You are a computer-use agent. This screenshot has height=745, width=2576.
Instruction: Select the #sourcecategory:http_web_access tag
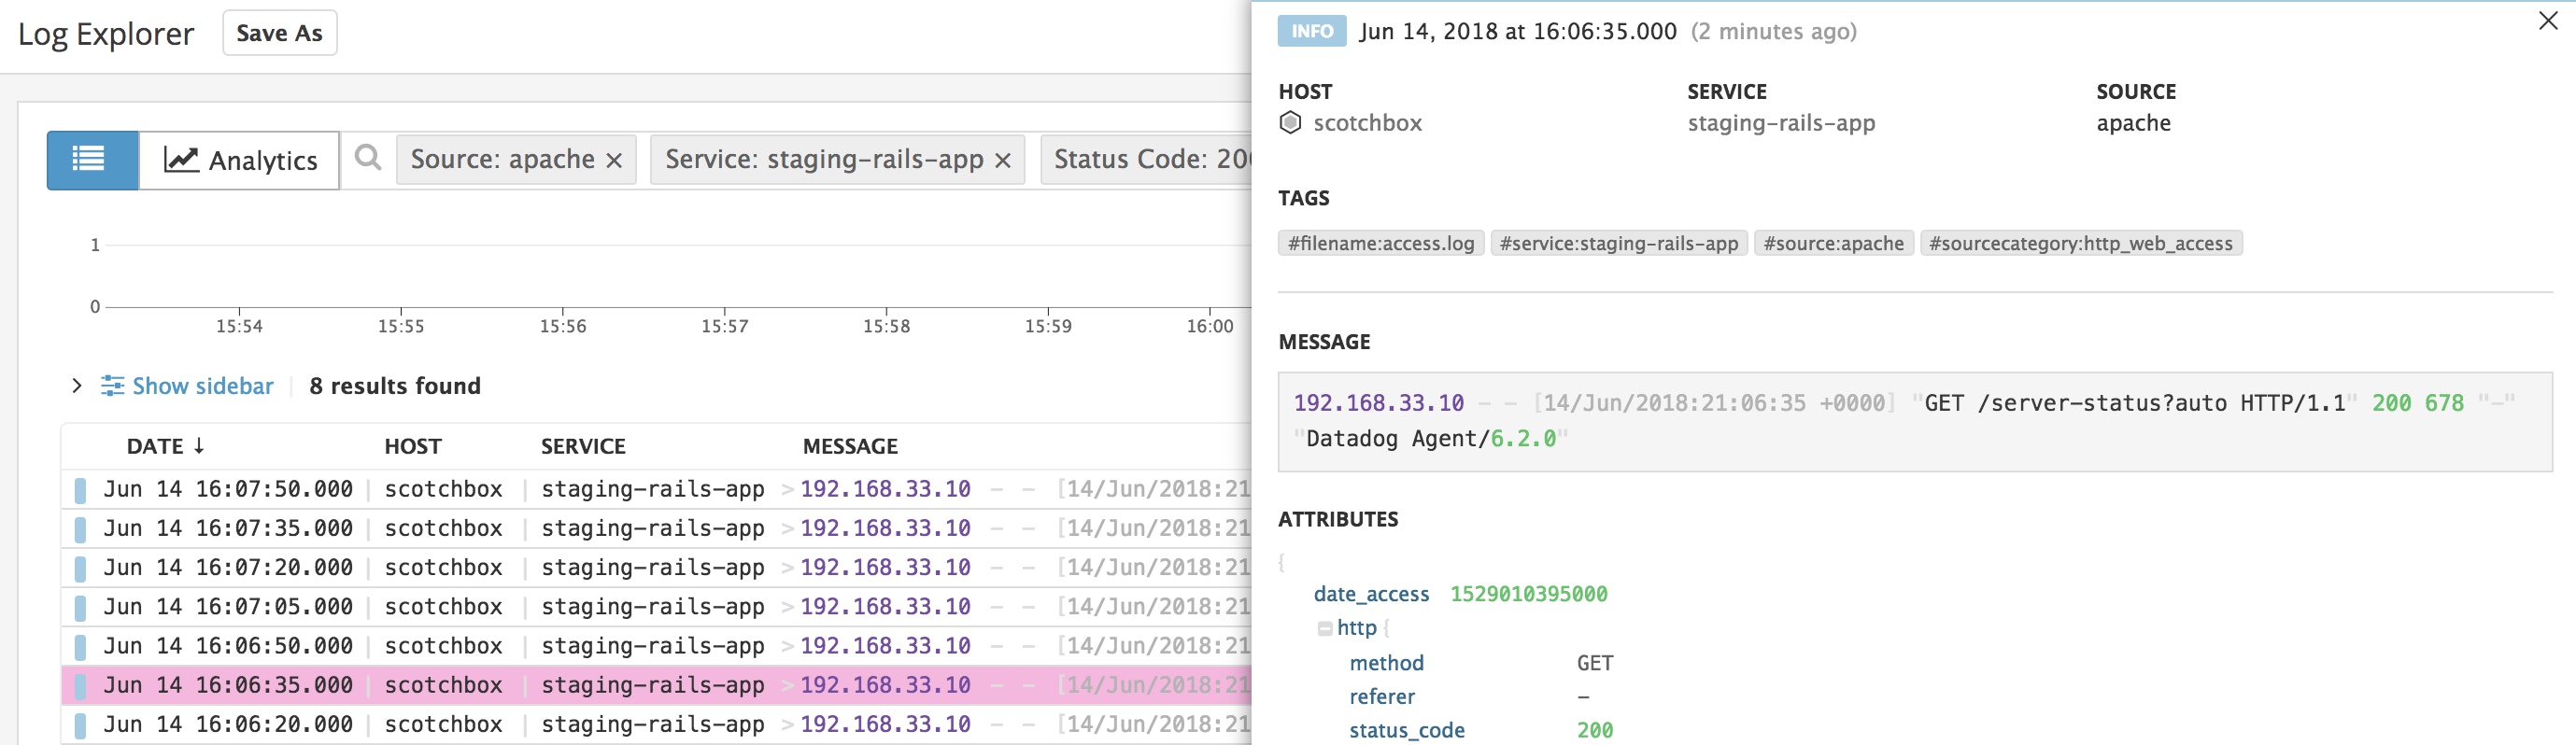tap(2080, 243)
